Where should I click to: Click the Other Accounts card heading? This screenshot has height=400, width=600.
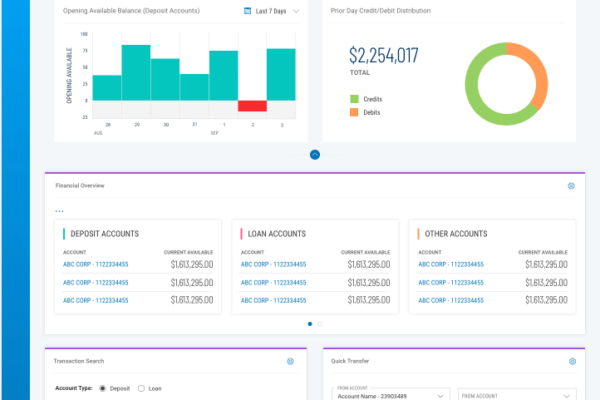tap(456, 234)
